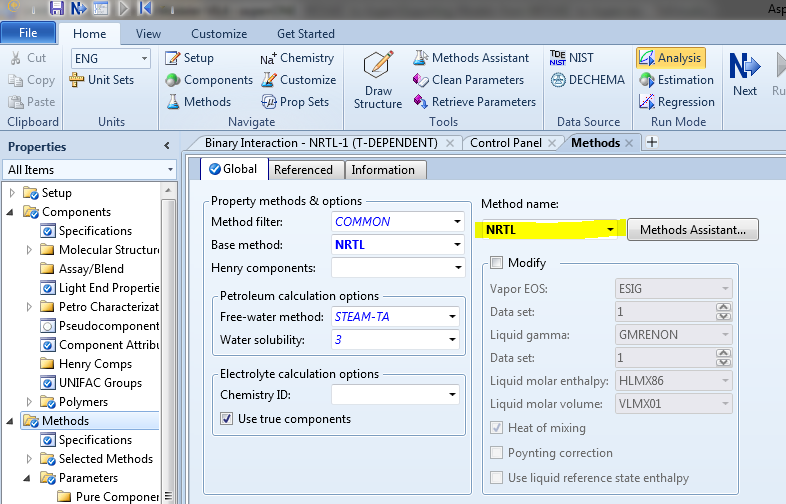786x504 pixels.
Task: Click Unit Sets in Units group
Action: (x=102, y=80)
